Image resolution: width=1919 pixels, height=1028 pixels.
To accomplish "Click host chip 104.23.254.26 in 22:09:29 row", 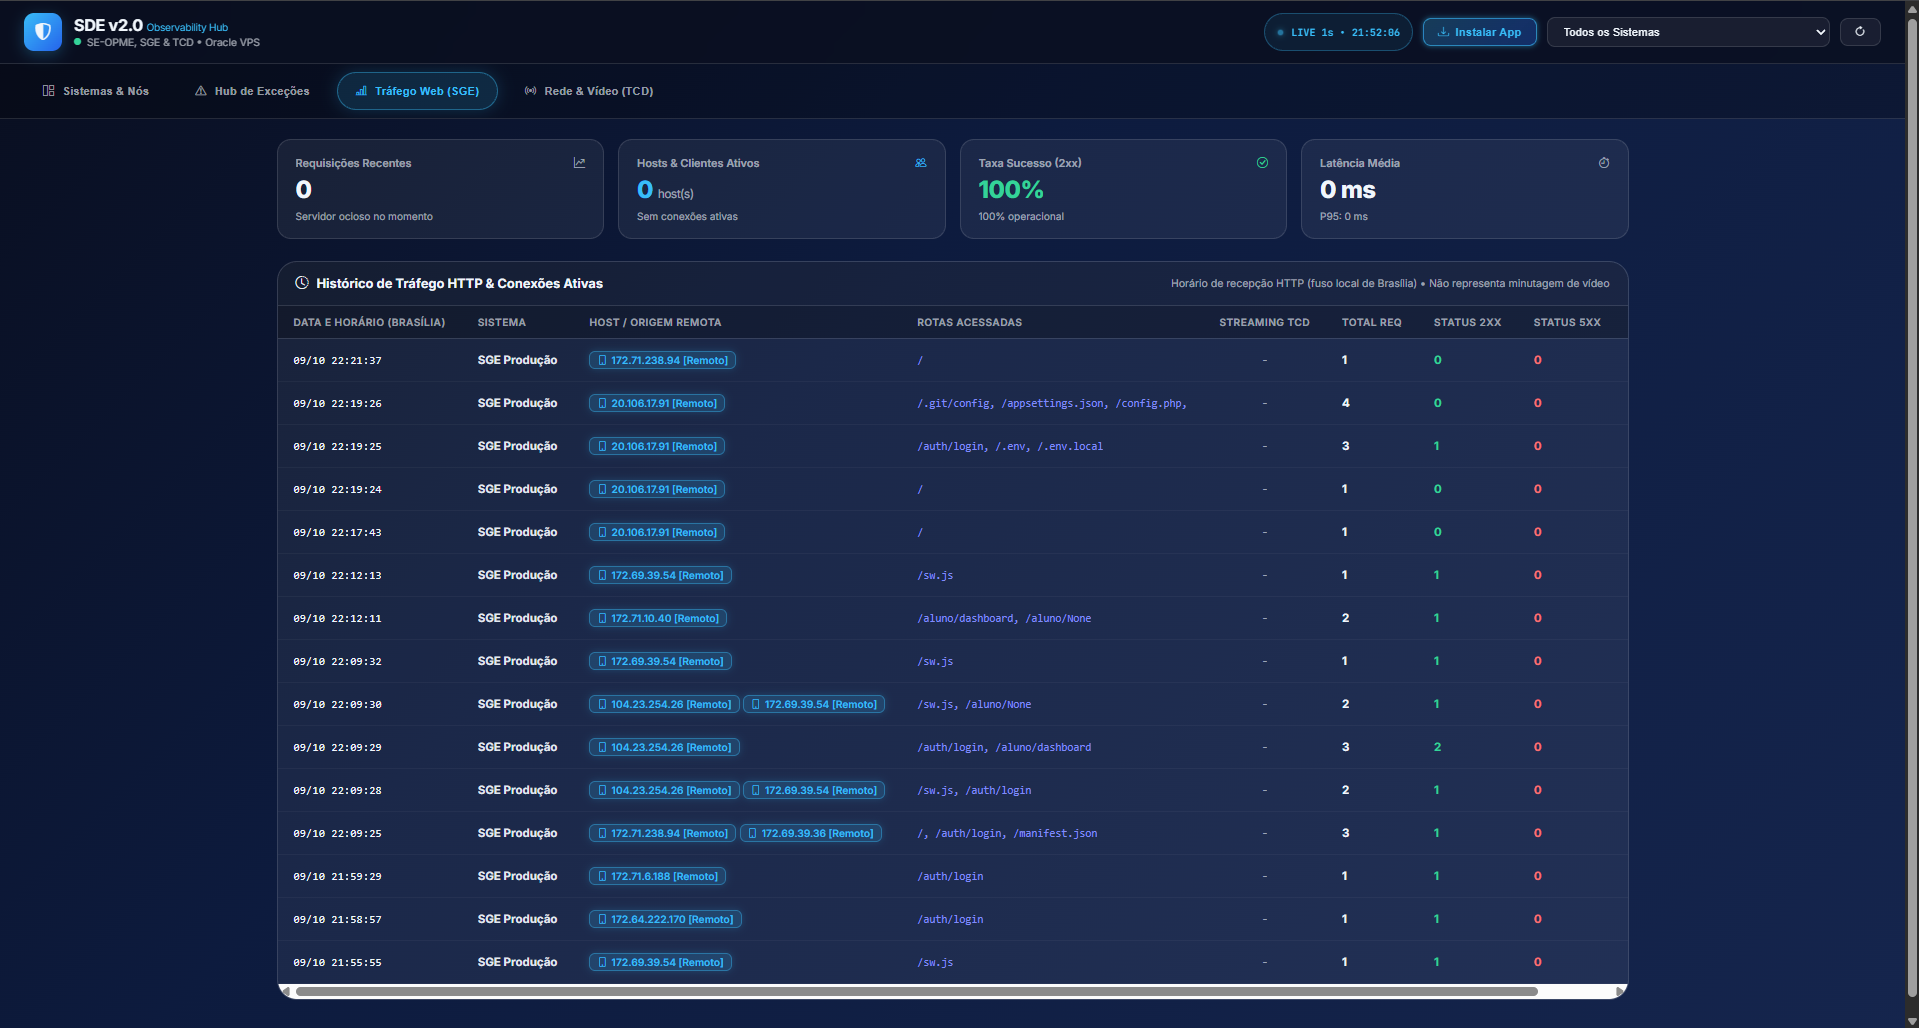I will coord(664,747).
